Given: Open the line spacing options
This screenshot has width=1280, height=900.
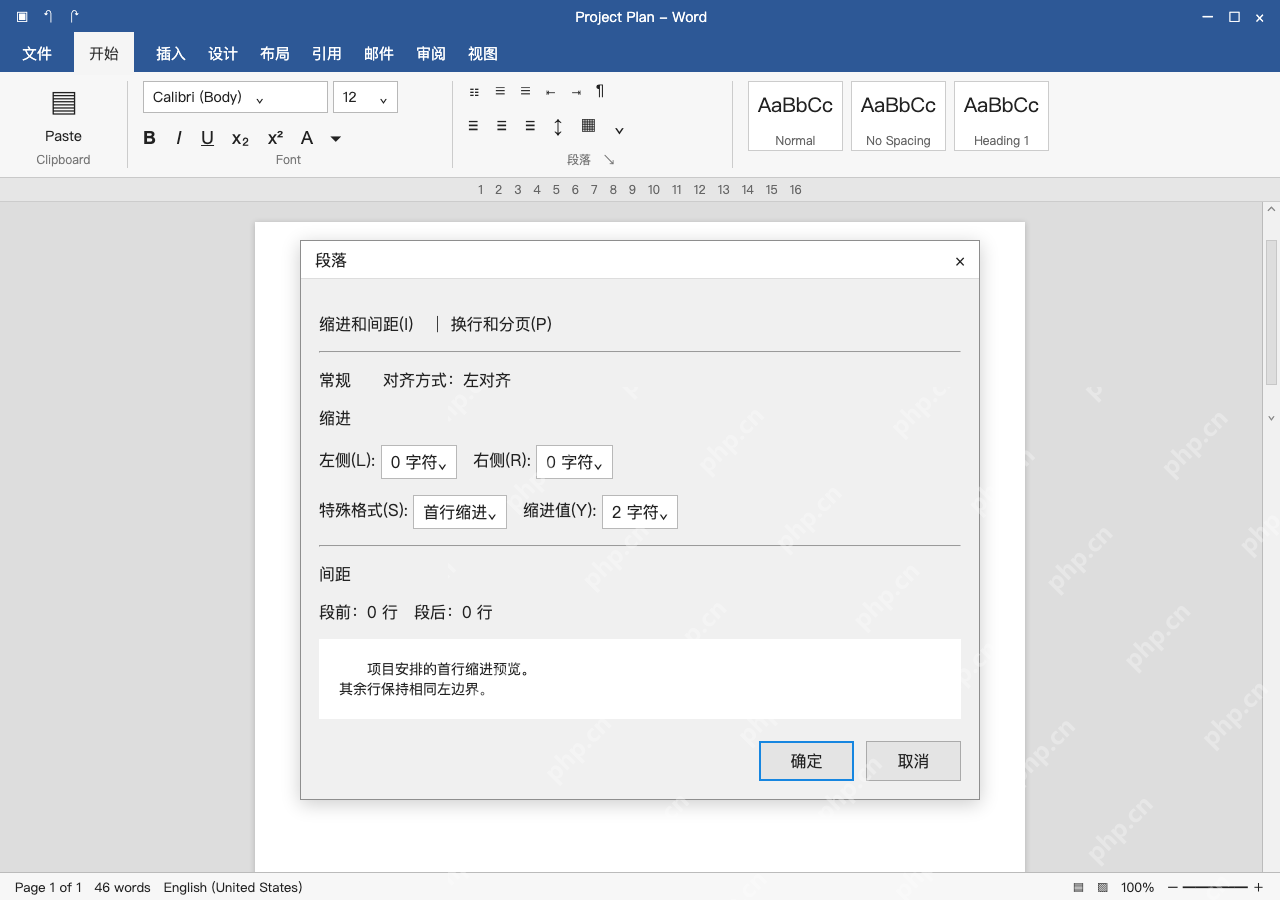Looking at the screenshot, I should [x=558, y=127].
